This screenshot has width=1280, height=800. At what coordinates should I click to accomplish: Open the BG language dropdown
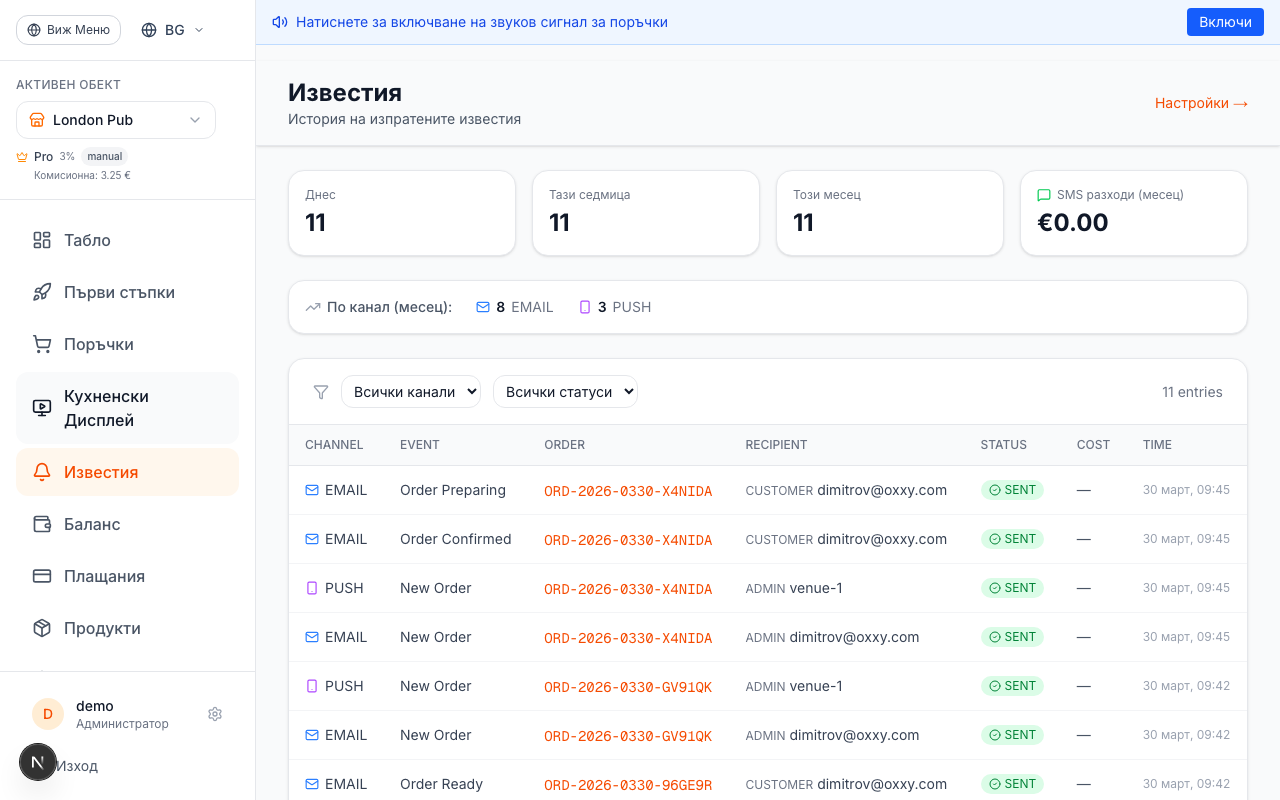pyautogui.click(x=173, y=30)
